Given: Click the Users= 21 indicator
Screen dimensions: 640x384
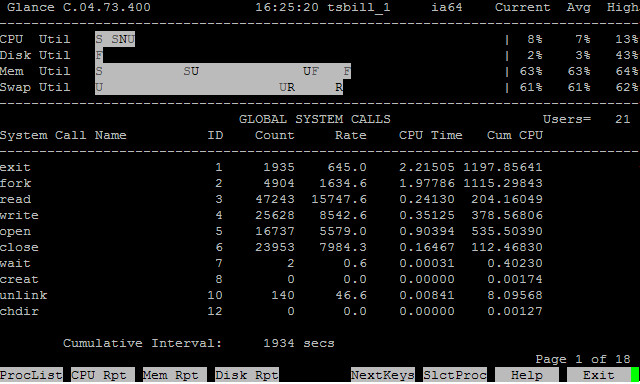Looking at the screenshot, I should 587,119.
